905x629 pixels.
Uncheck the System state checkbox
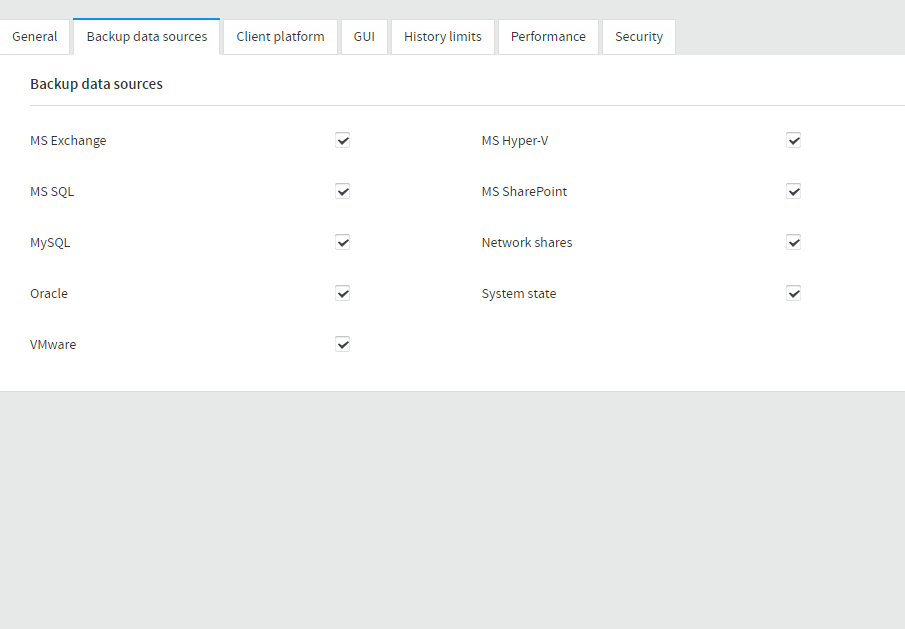[x=794, y=294]
